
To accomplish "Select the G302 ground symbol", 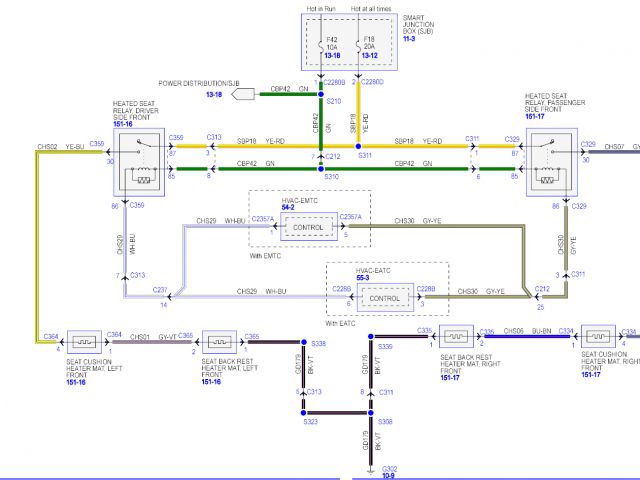I will click(371, 459).
